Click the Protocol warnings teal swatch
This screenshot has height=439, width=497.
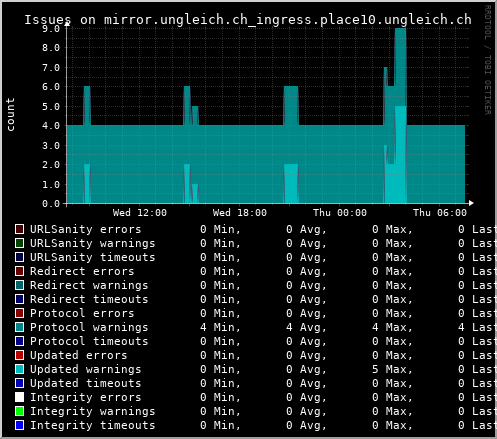[x=20, y=327]
